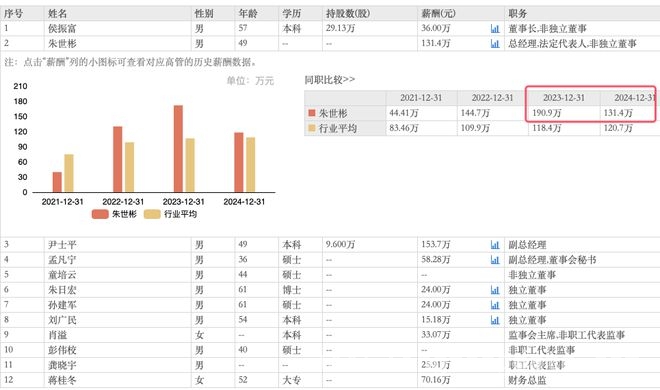The width and height of the screenshot is (660, 390).
Task: Click position text 财务总监
Action: (527, 380)
